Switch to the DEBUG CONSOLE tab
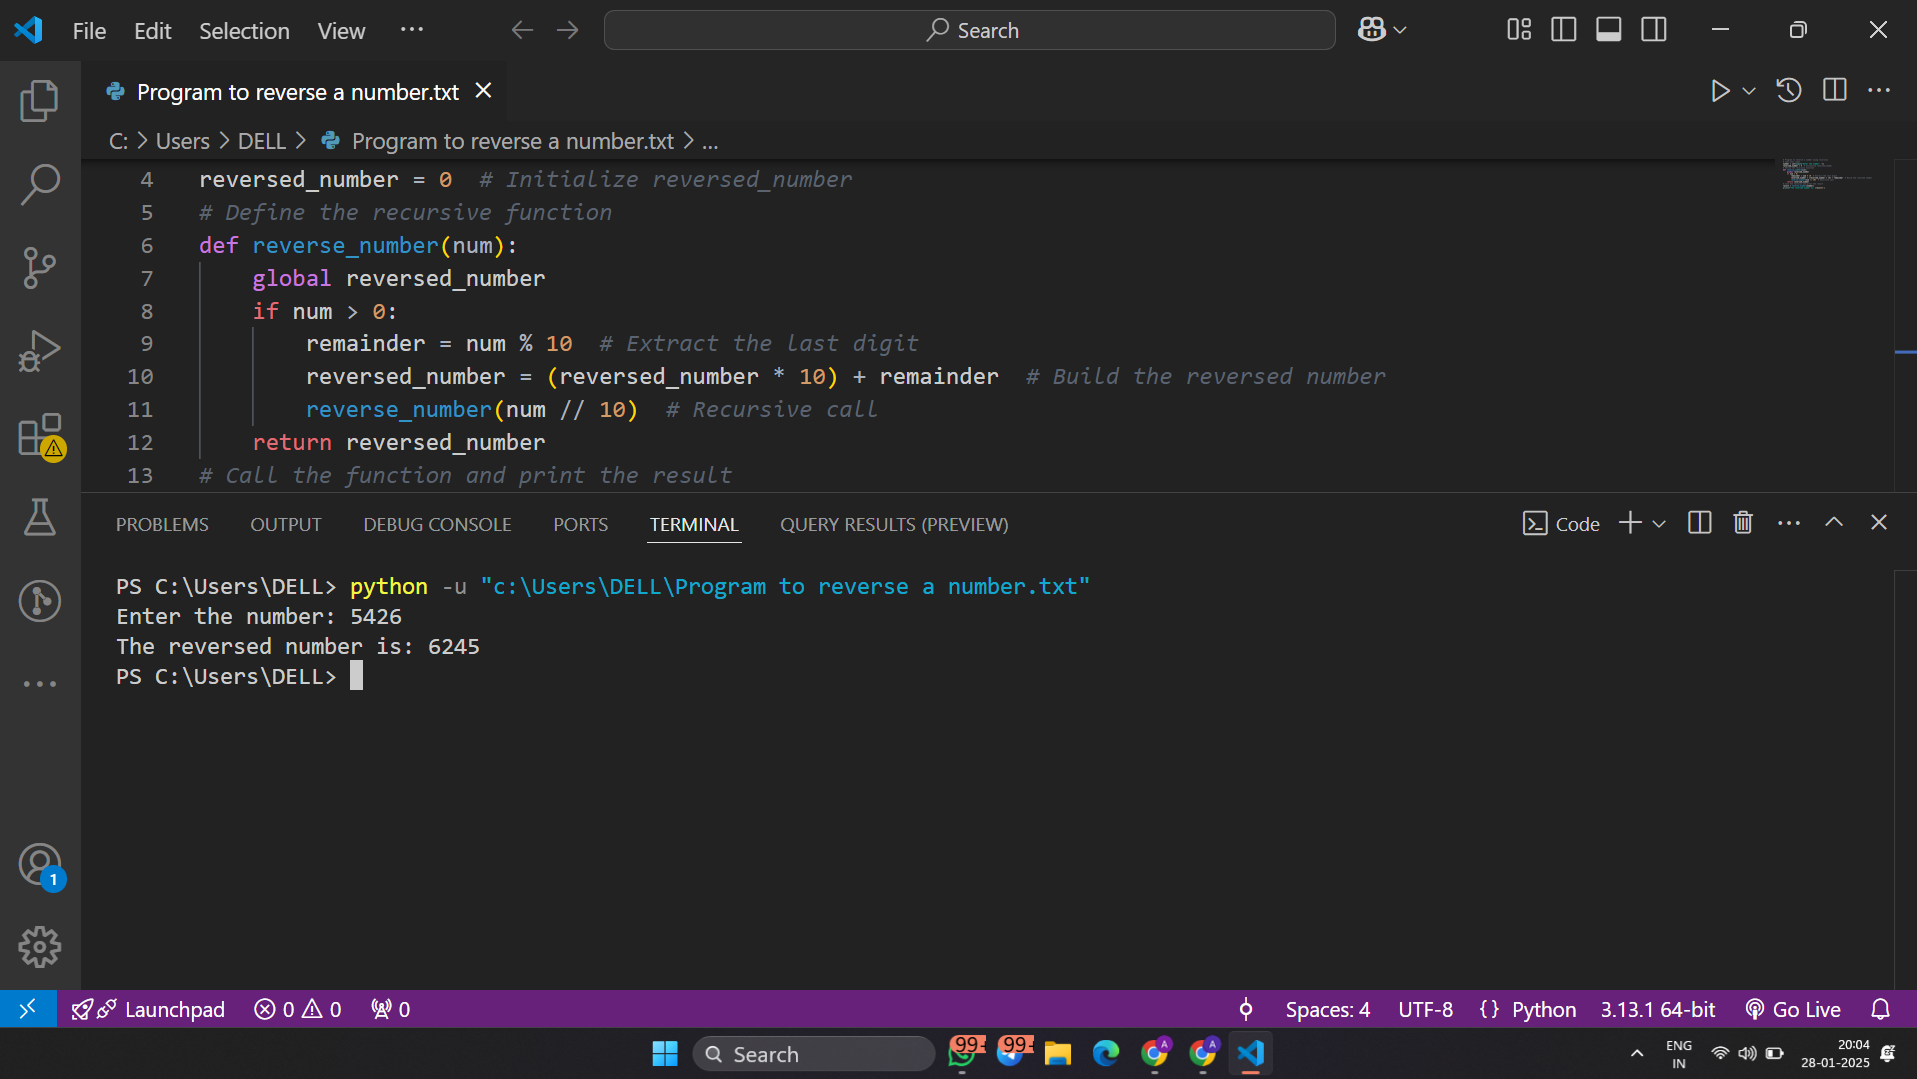1917x1079 pixels. coord(437,524)
